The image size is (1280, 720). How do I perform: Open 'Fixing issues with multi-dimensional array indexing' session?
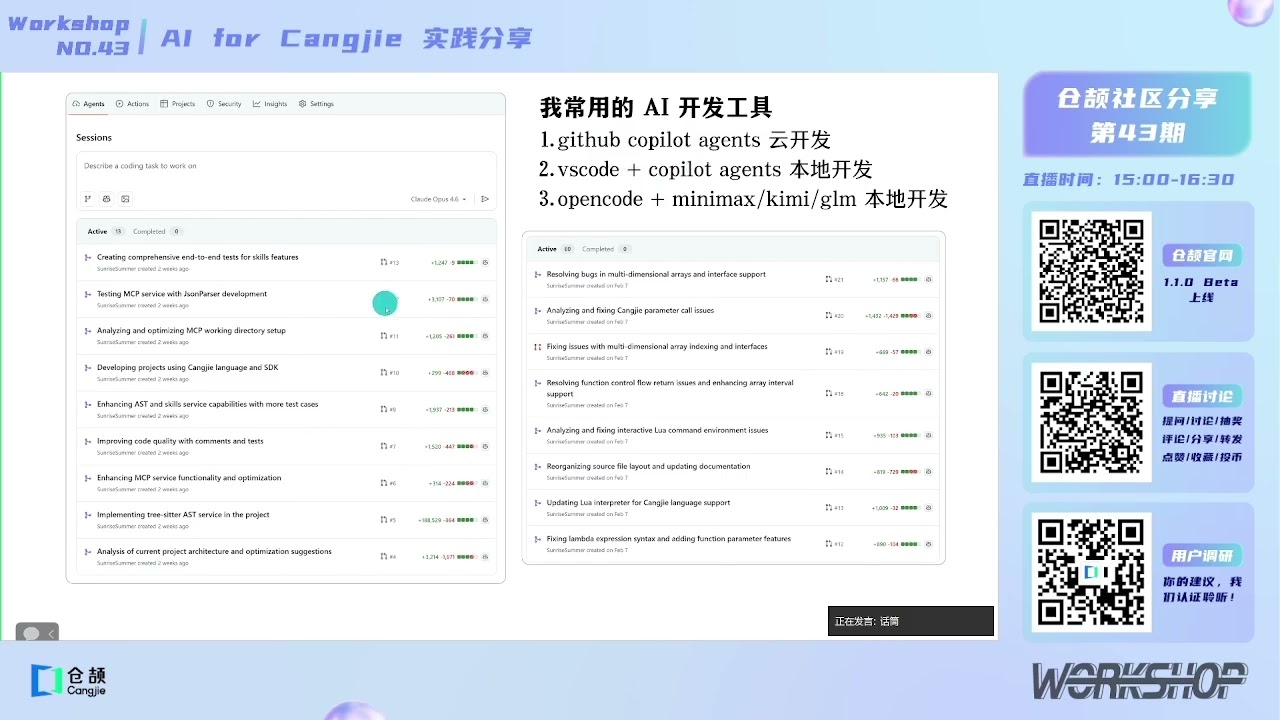click(657, 346)
